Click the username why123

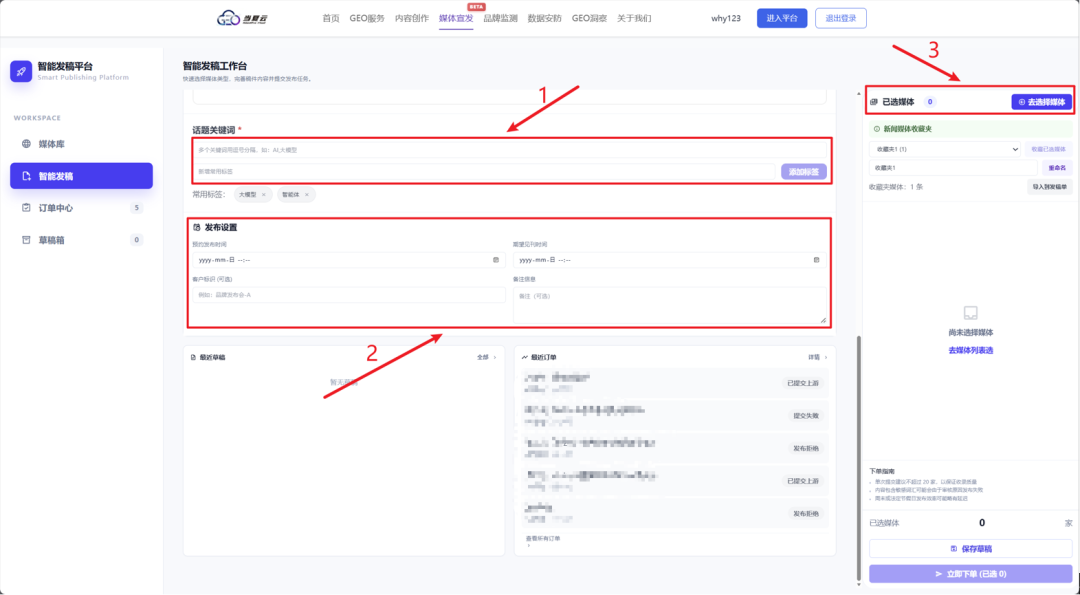pos(726,19)
